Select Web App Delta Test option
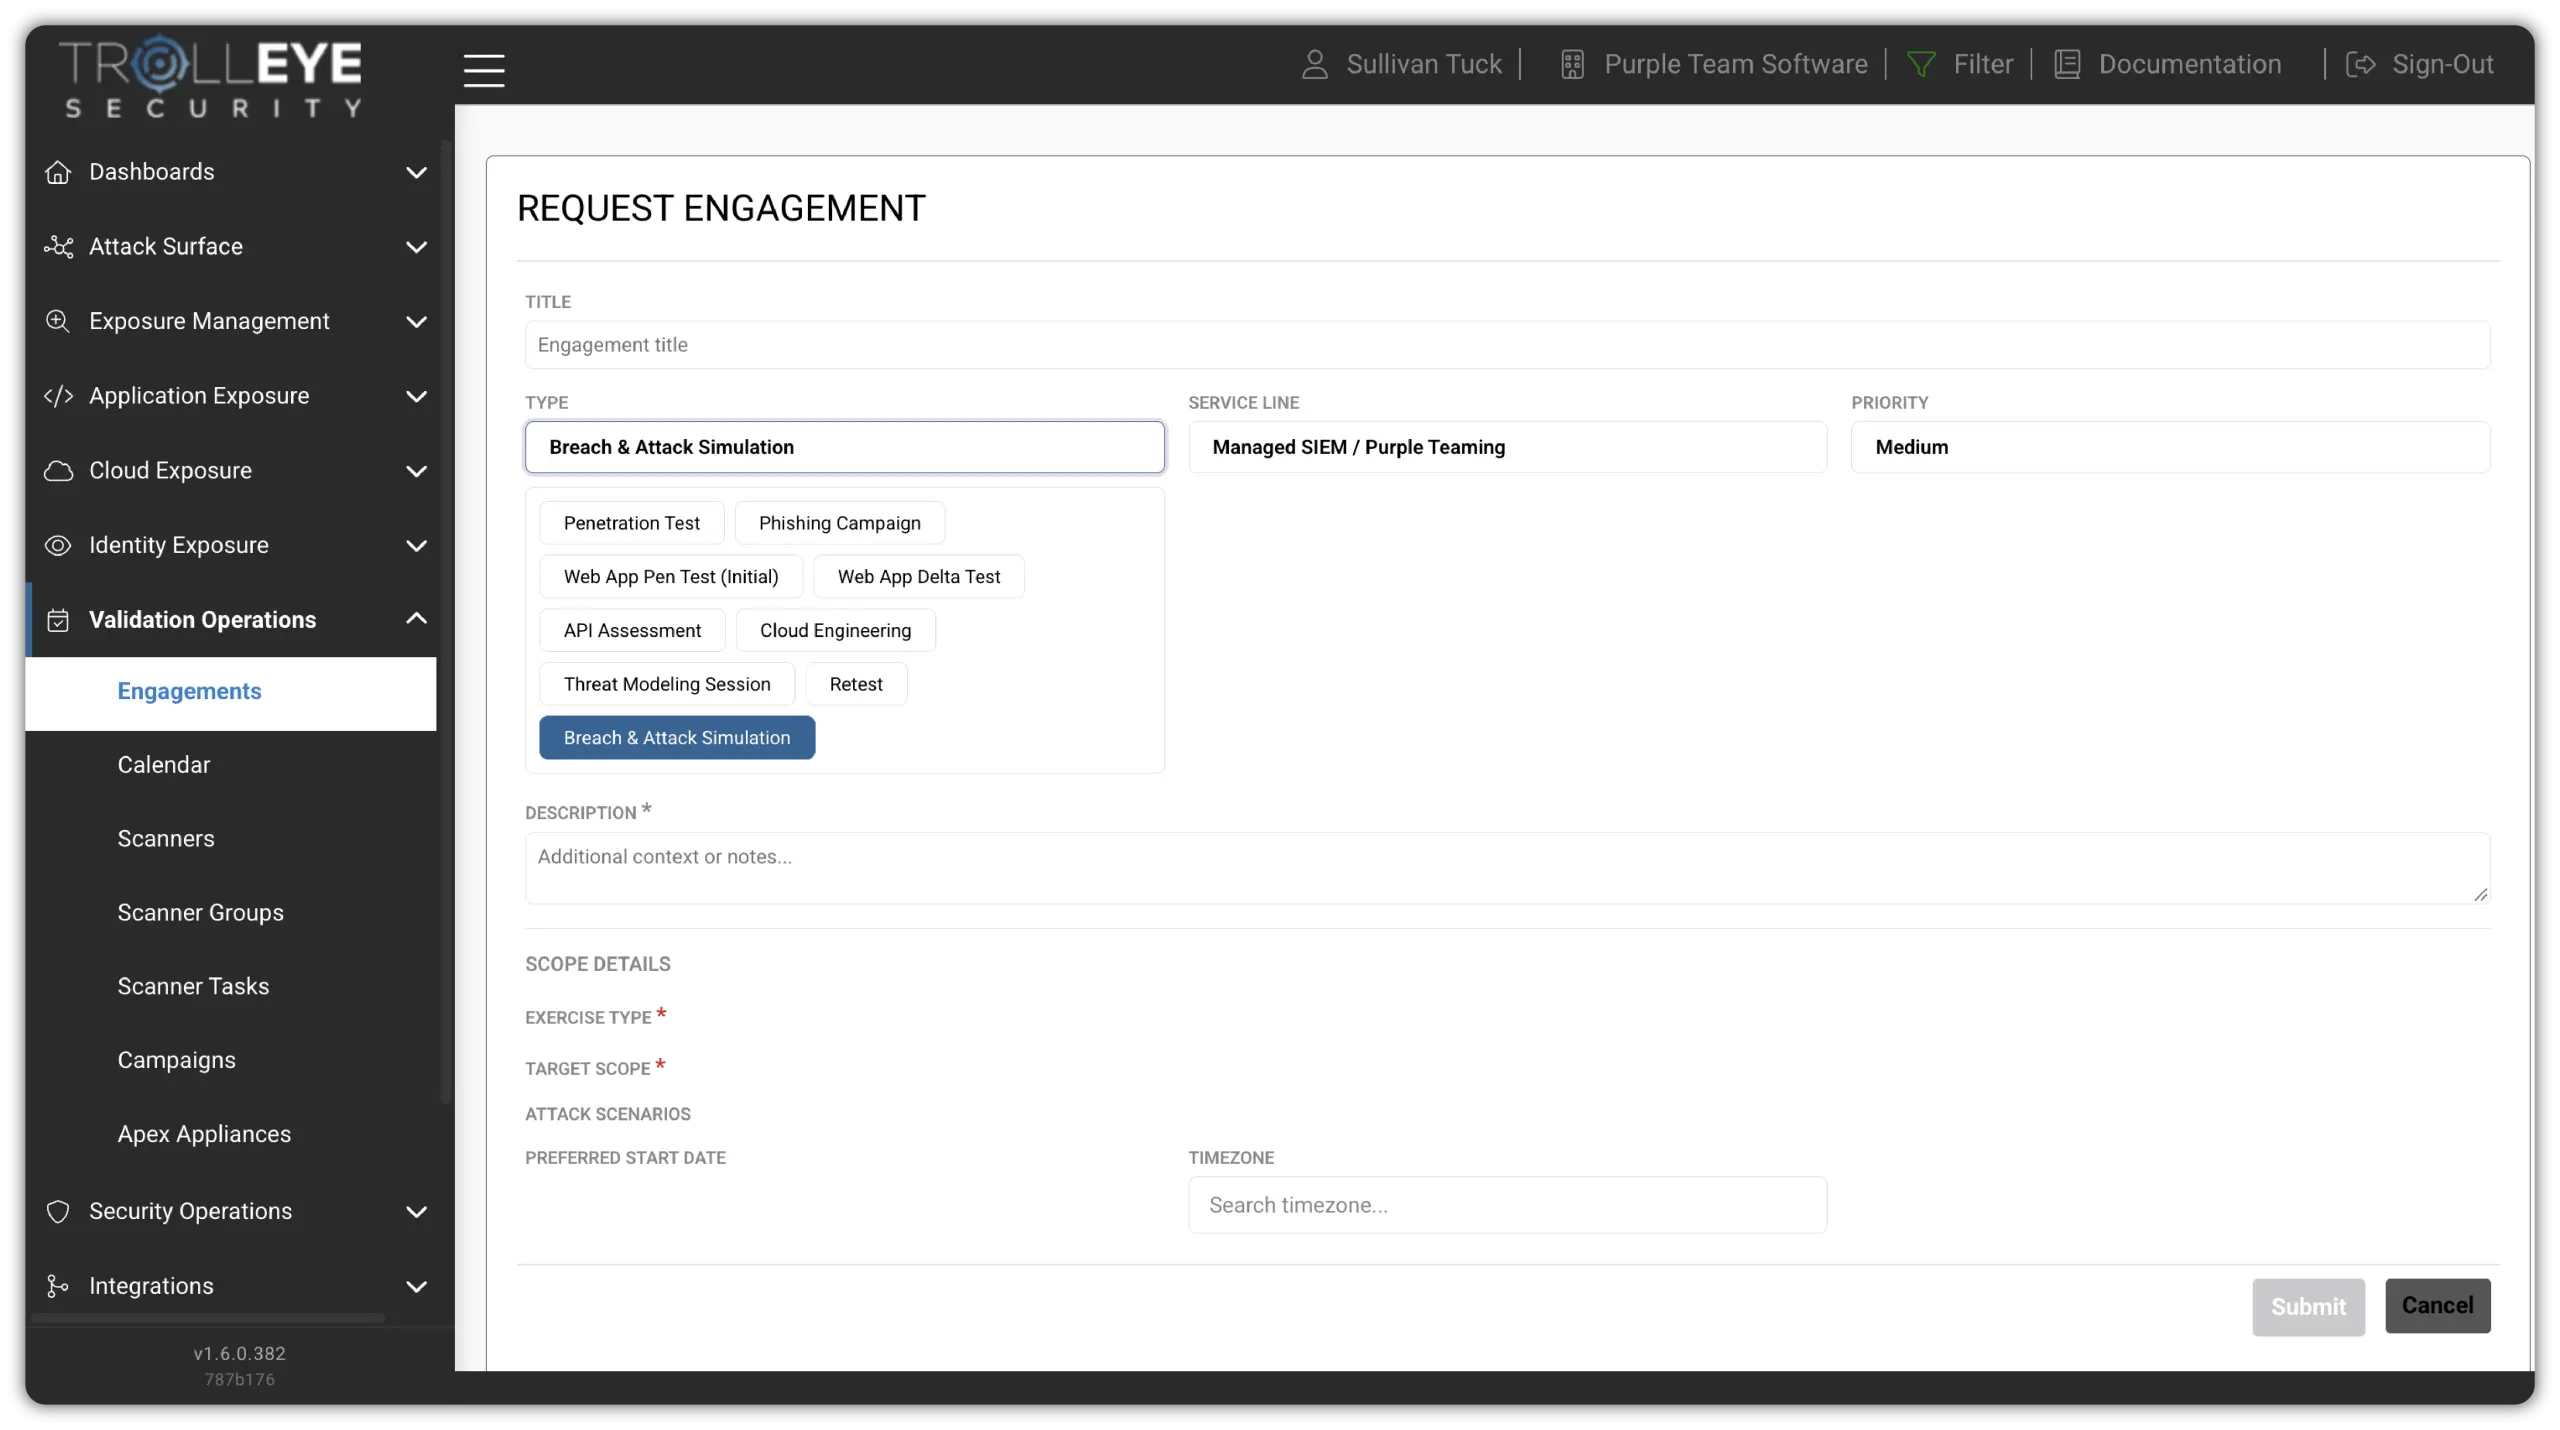The height and width of the screenshot is (1430, 2560). (x=918, y=577)
